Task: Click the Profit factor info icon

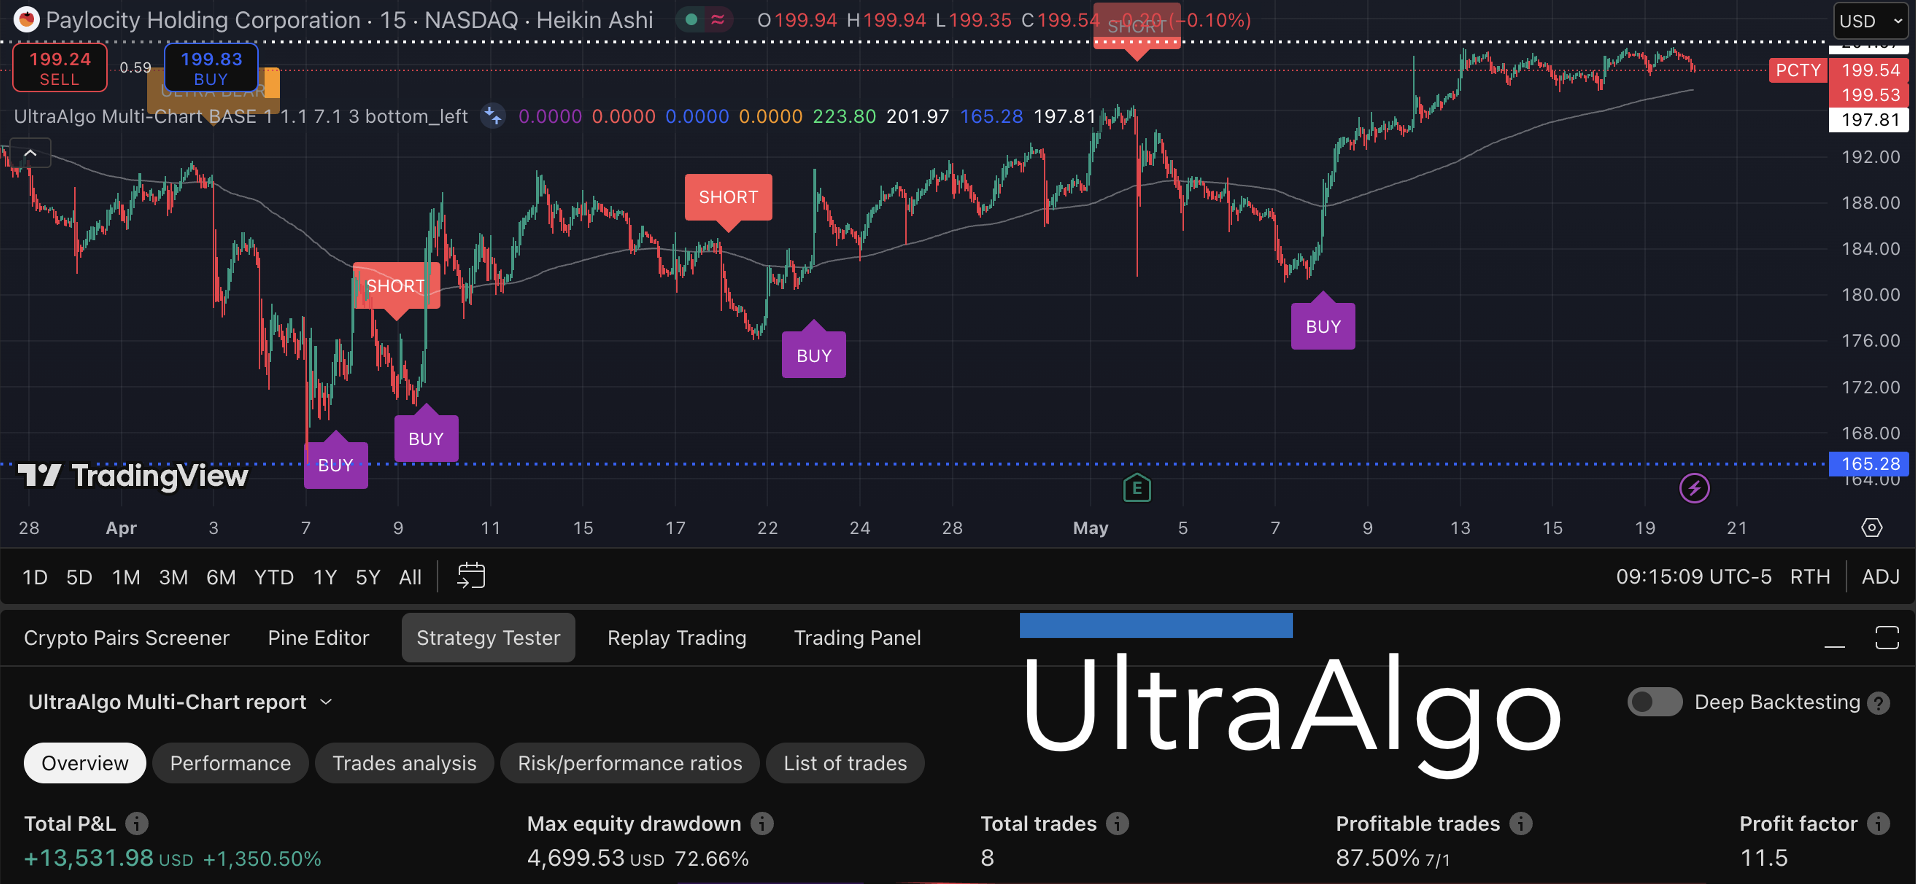Action: (1879, 823)
